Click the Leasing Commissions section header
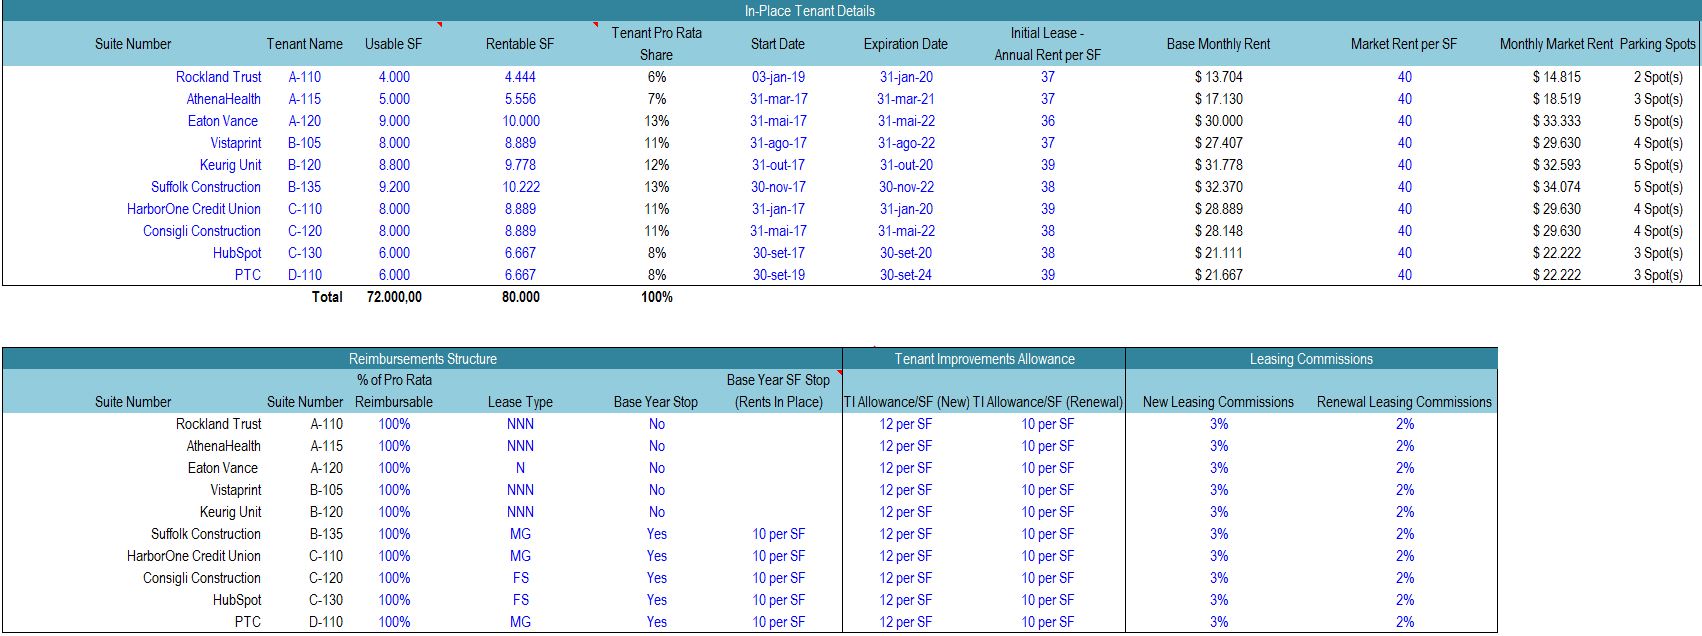 click(1311, 359)
